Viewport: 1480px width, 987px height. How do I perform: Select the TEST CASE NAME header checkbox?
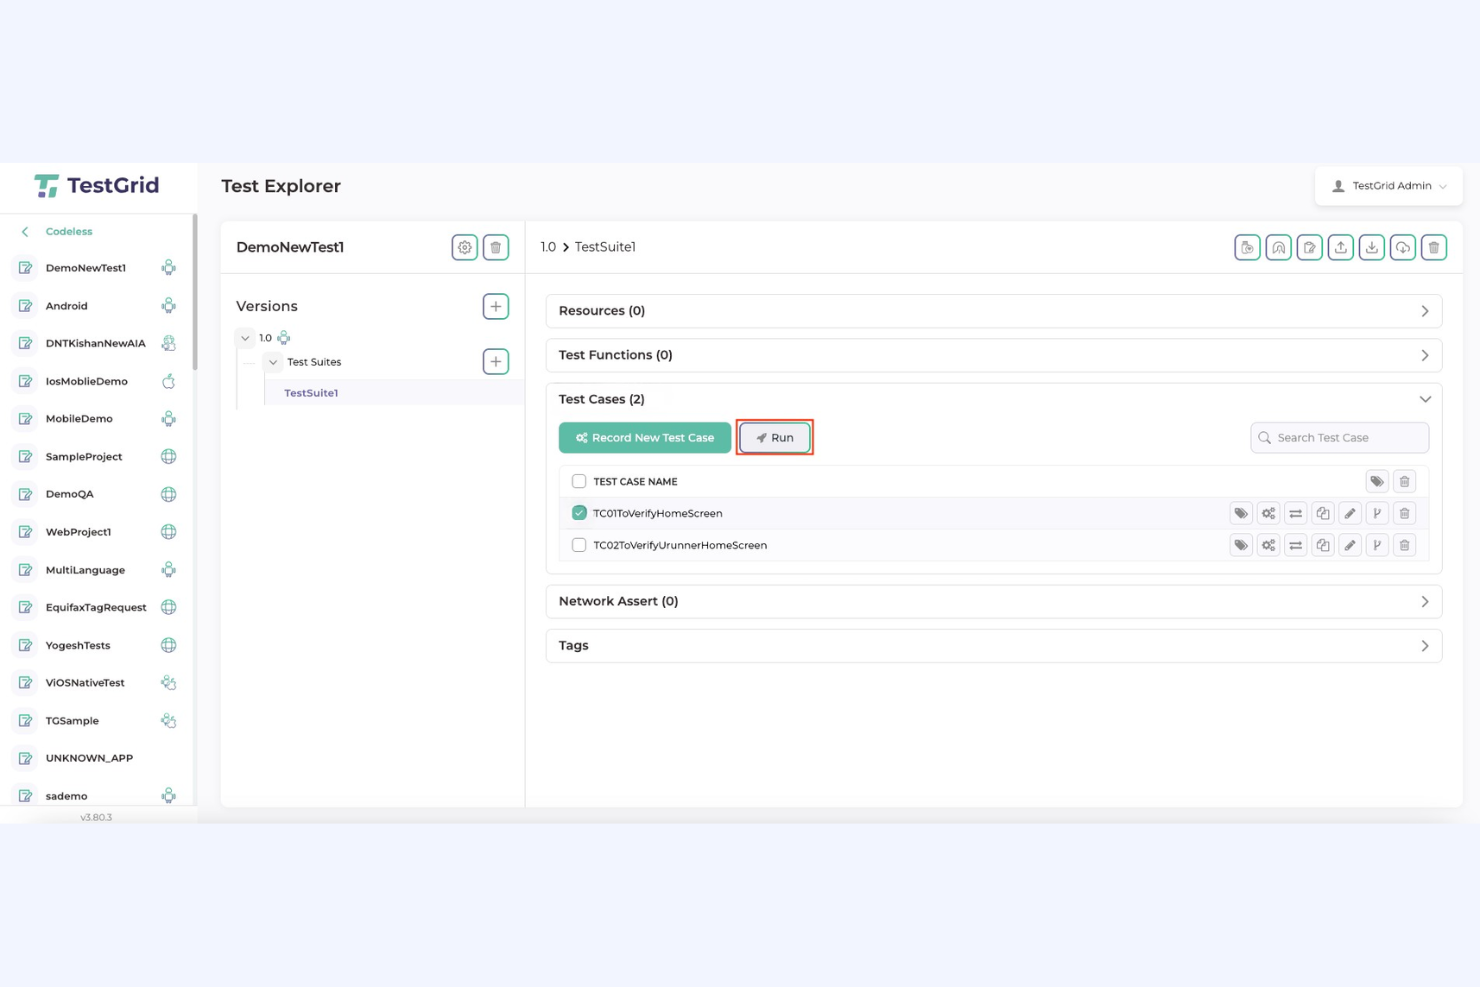[579, 481]
